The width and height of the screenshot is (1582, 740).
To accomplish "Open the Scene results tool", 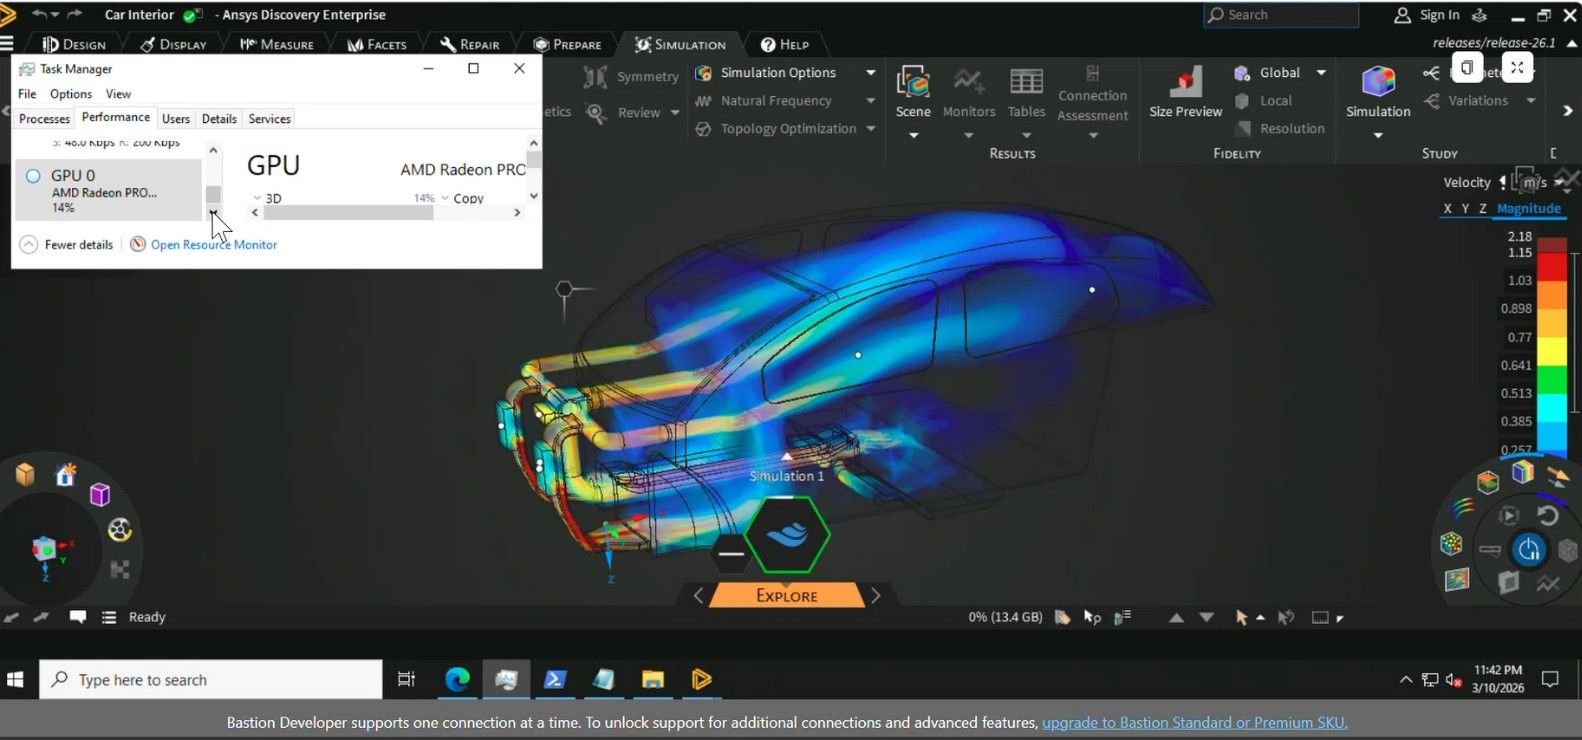I will 913,83.
